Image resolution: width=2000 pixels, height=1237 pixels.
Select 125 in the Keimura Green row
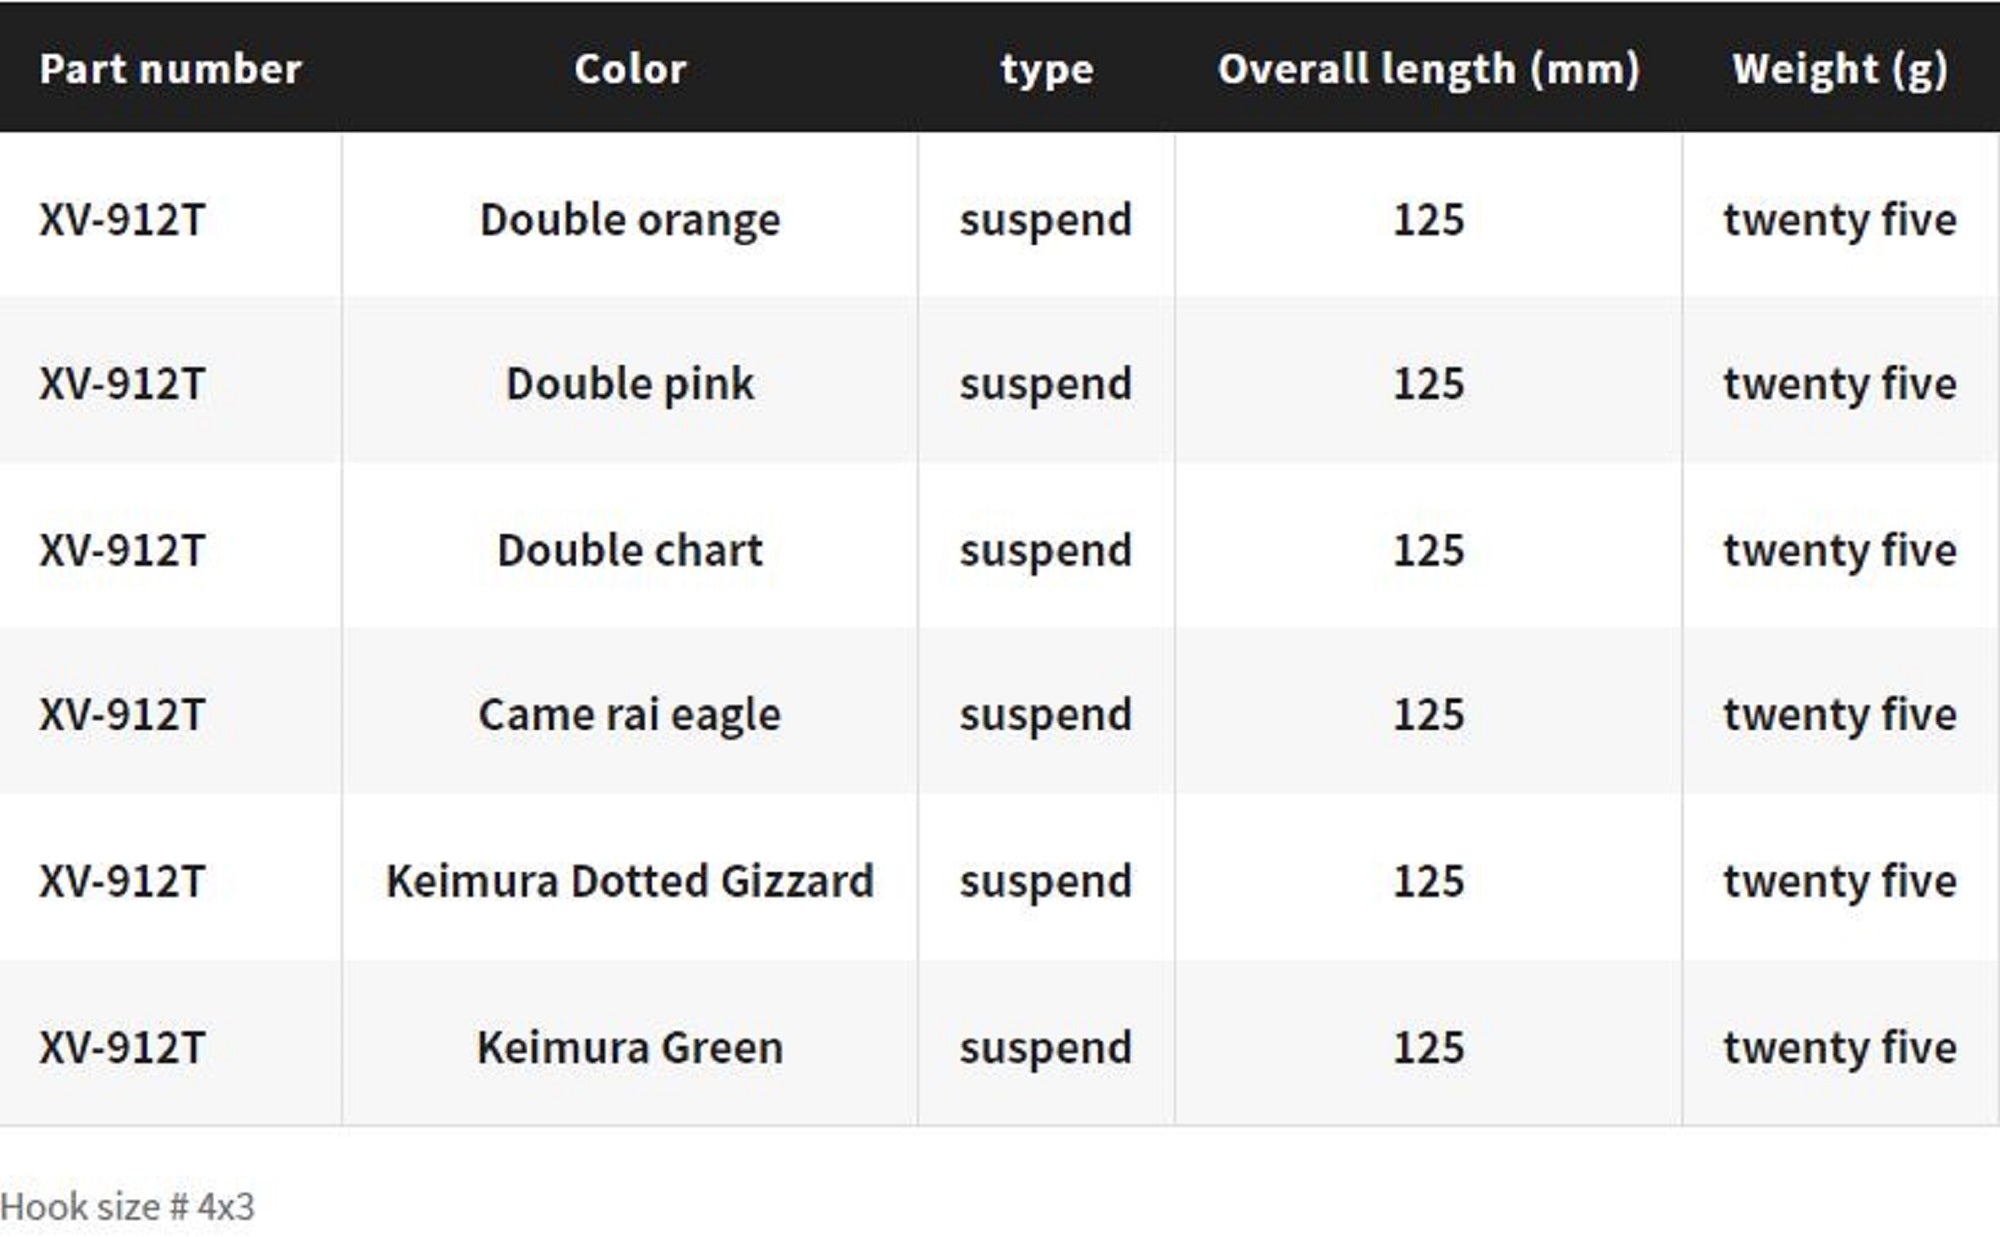[1428, 1047]
